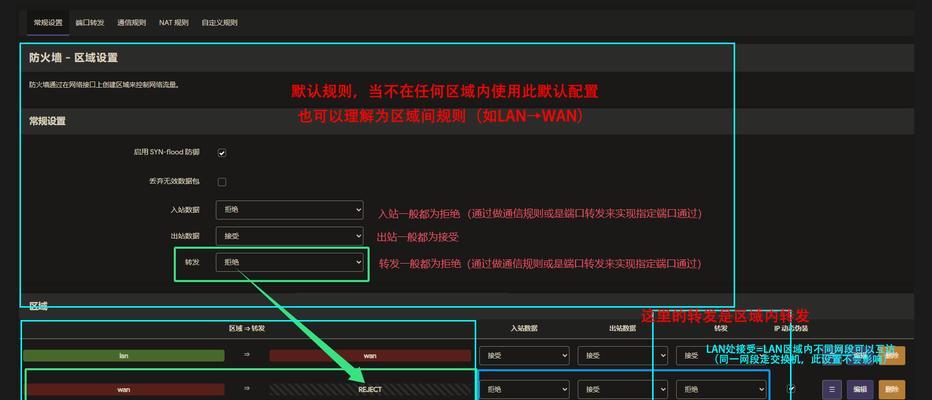Open the 自定义规则 tab
This screenshot has width=932, height=400.
click(219, 23)
